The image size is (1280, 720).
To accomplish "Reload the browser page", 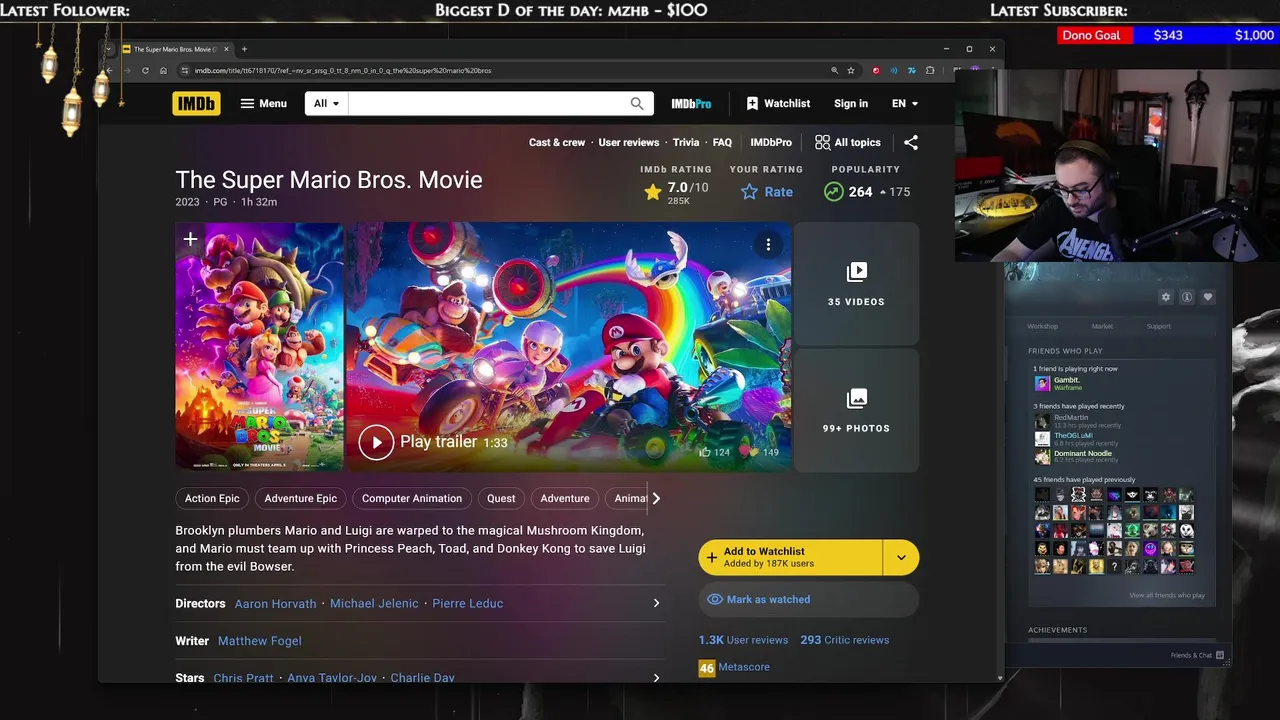I will [x=145, y=70].
